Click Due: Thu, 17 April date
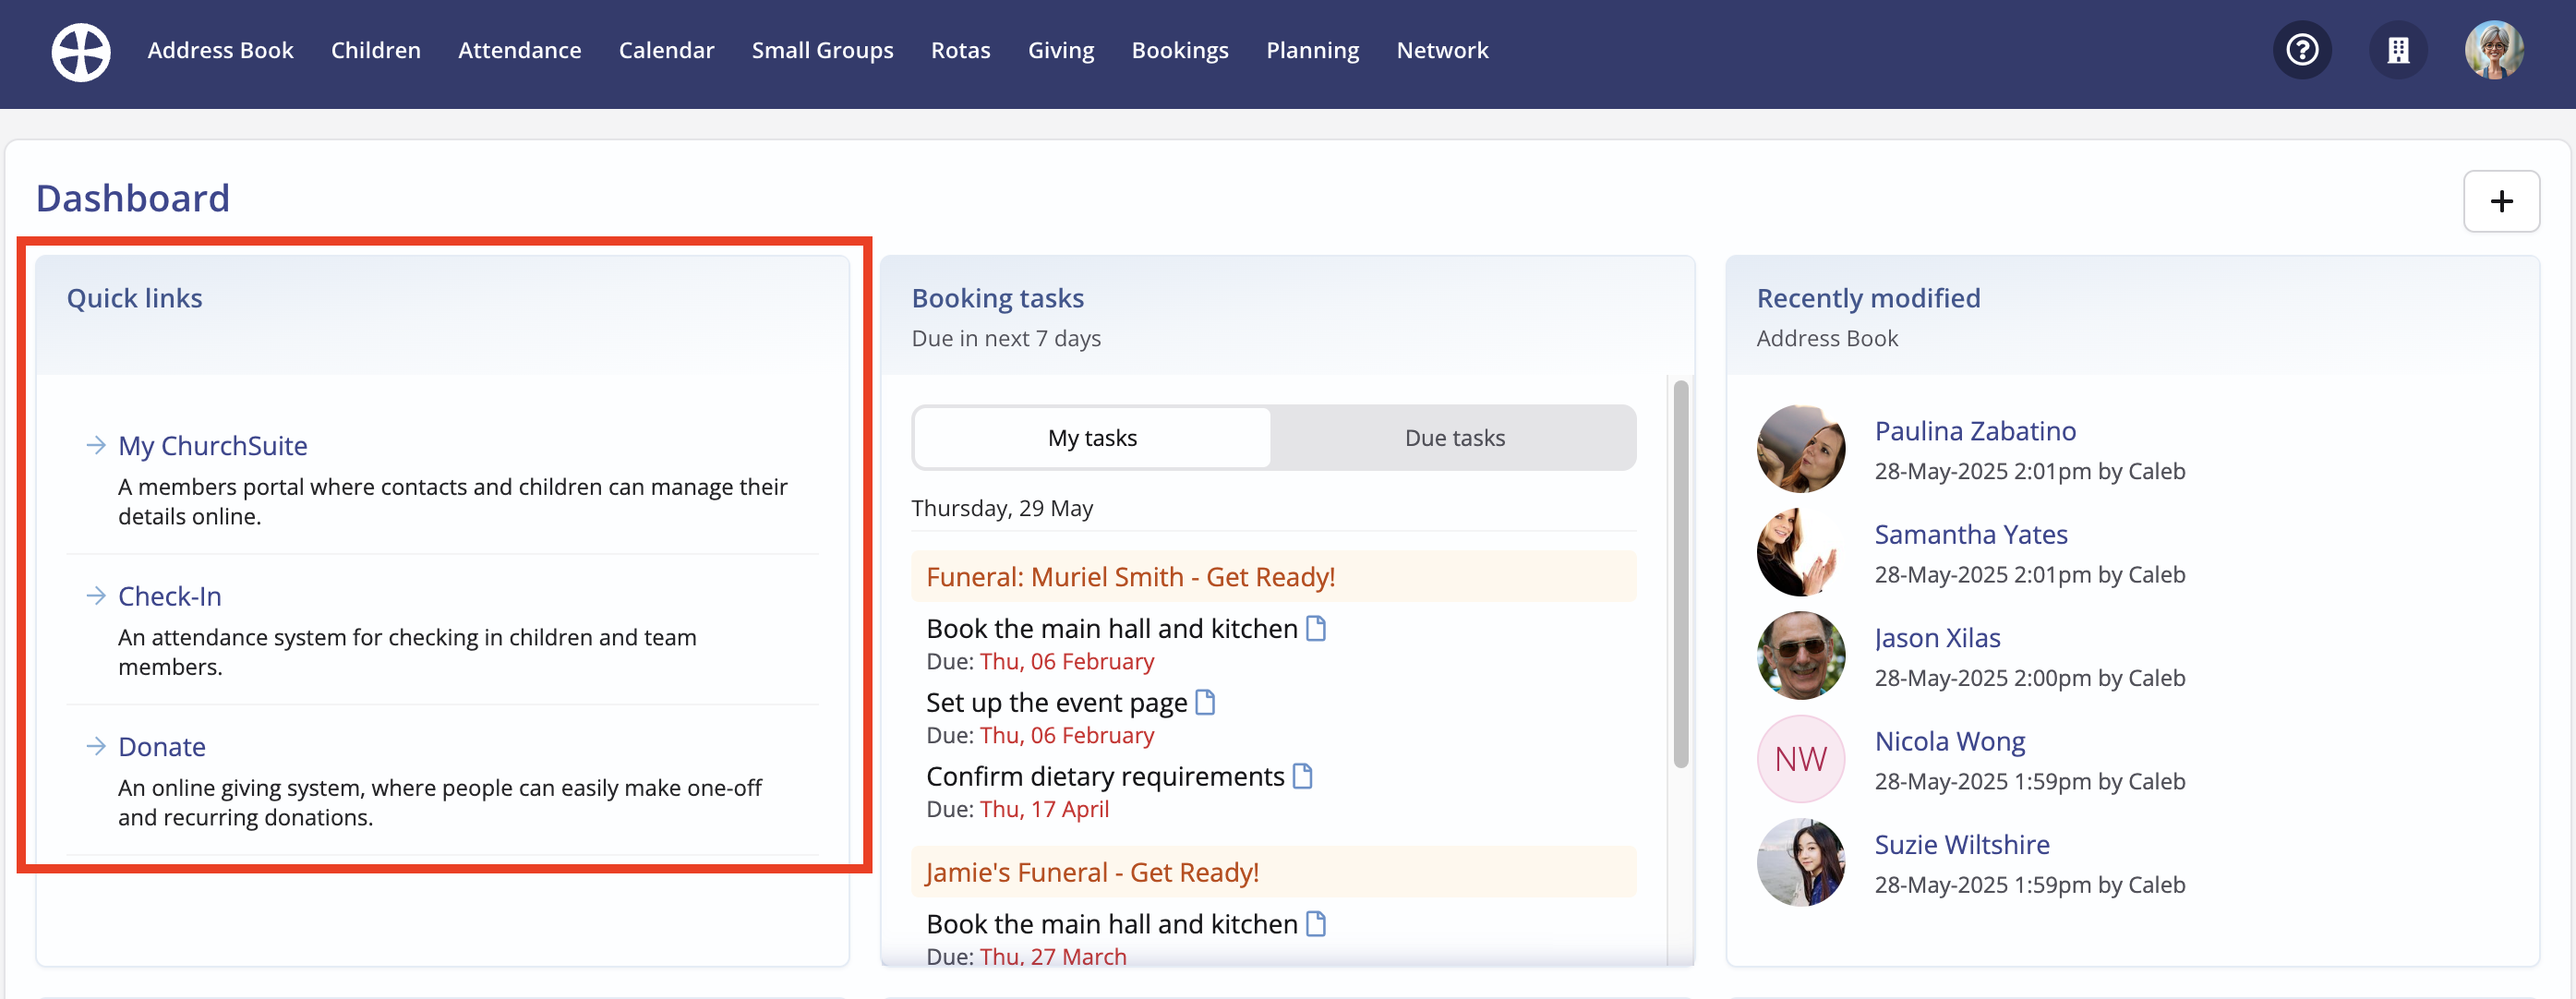This screenshot has height=999, width=2576. click(1017, 809)
